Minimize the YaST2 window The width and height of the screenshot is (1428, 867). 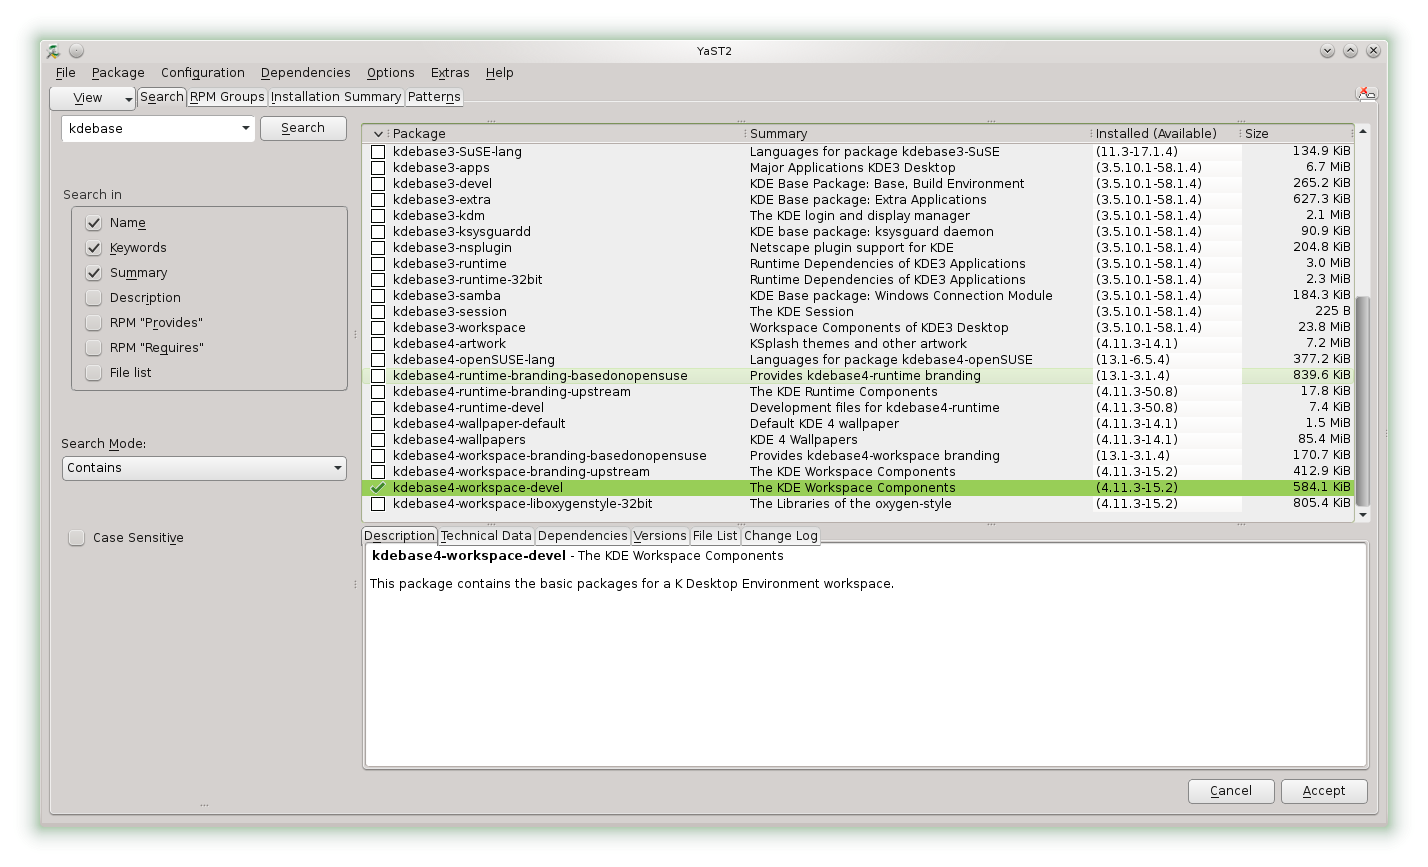1327,51
